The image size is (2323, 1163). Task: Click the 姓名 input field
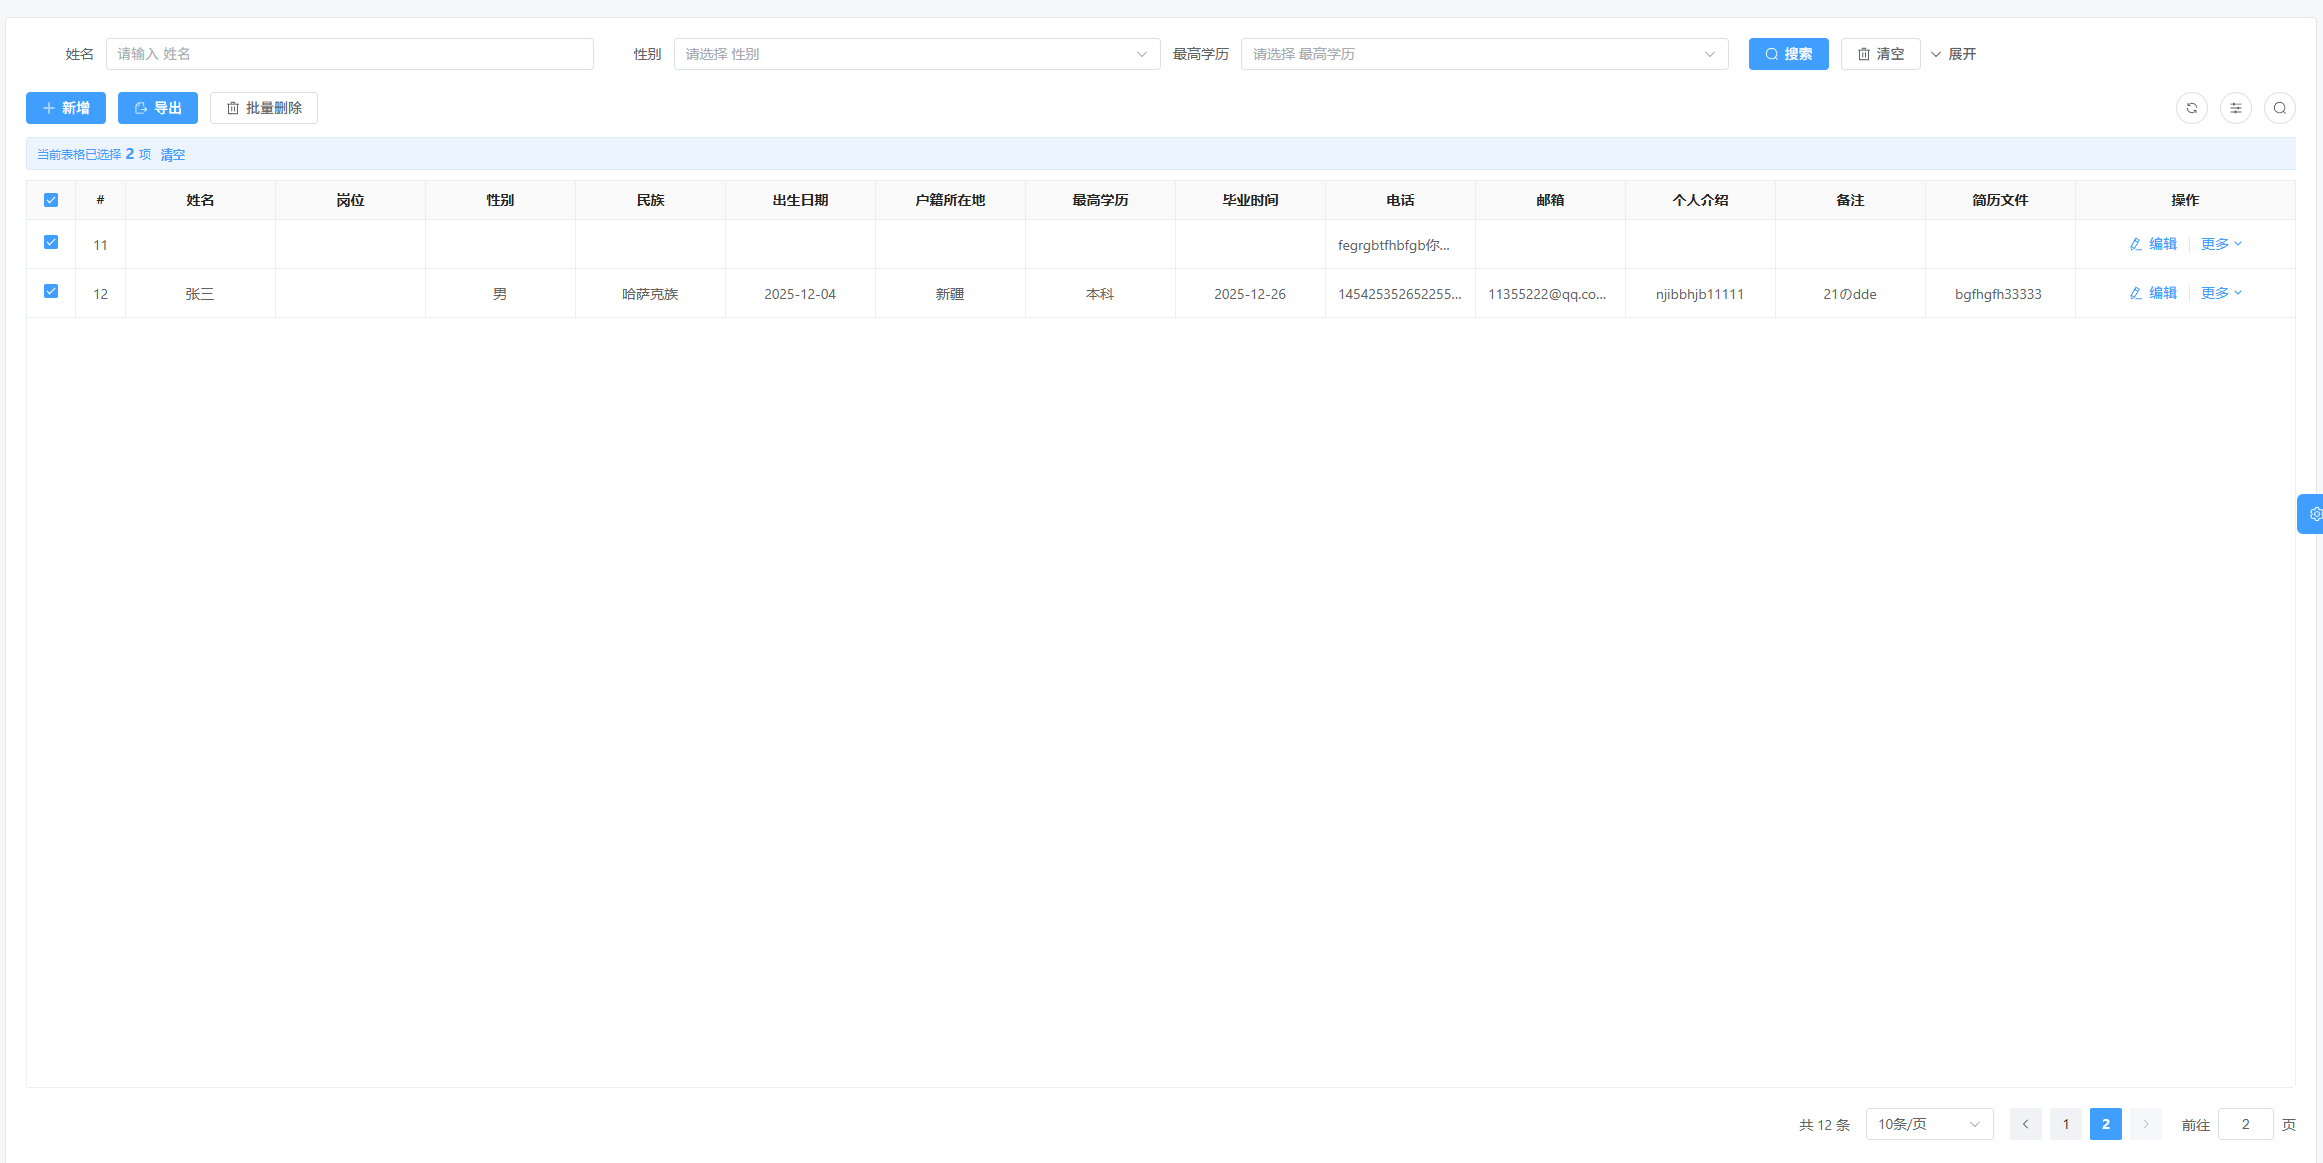pos(349,54)
